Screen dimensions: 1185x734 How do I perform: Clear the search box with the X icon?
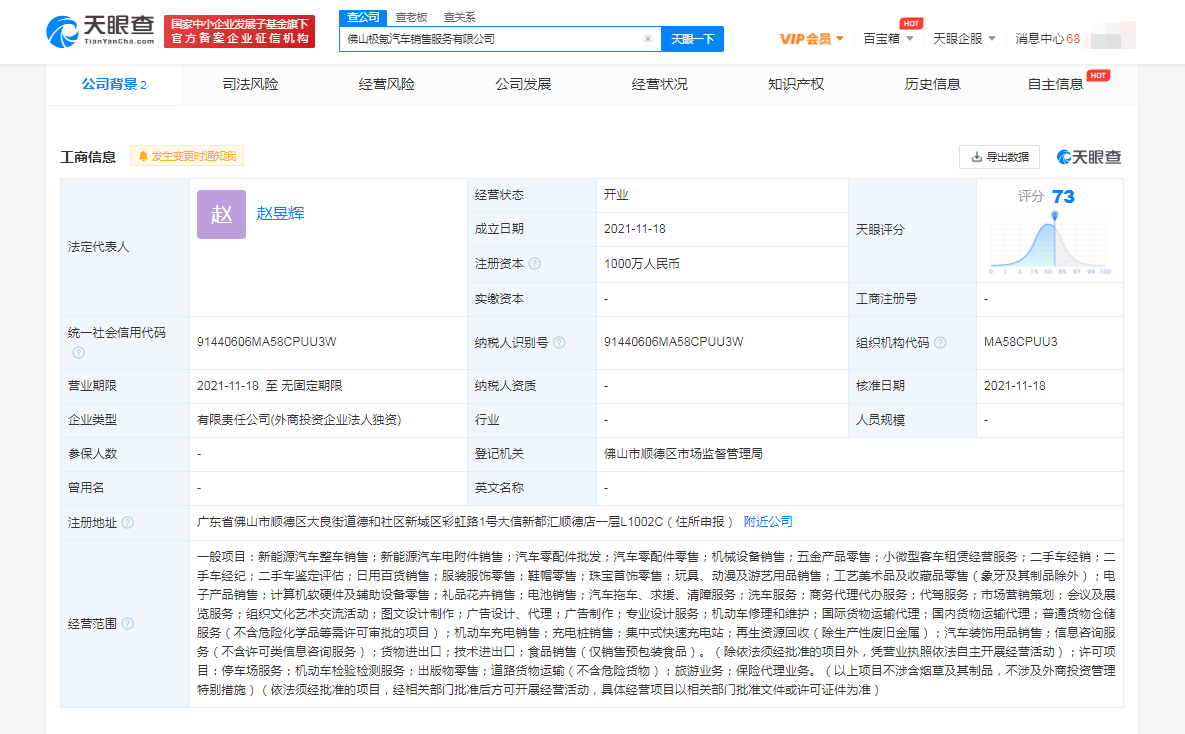point(649,38)
